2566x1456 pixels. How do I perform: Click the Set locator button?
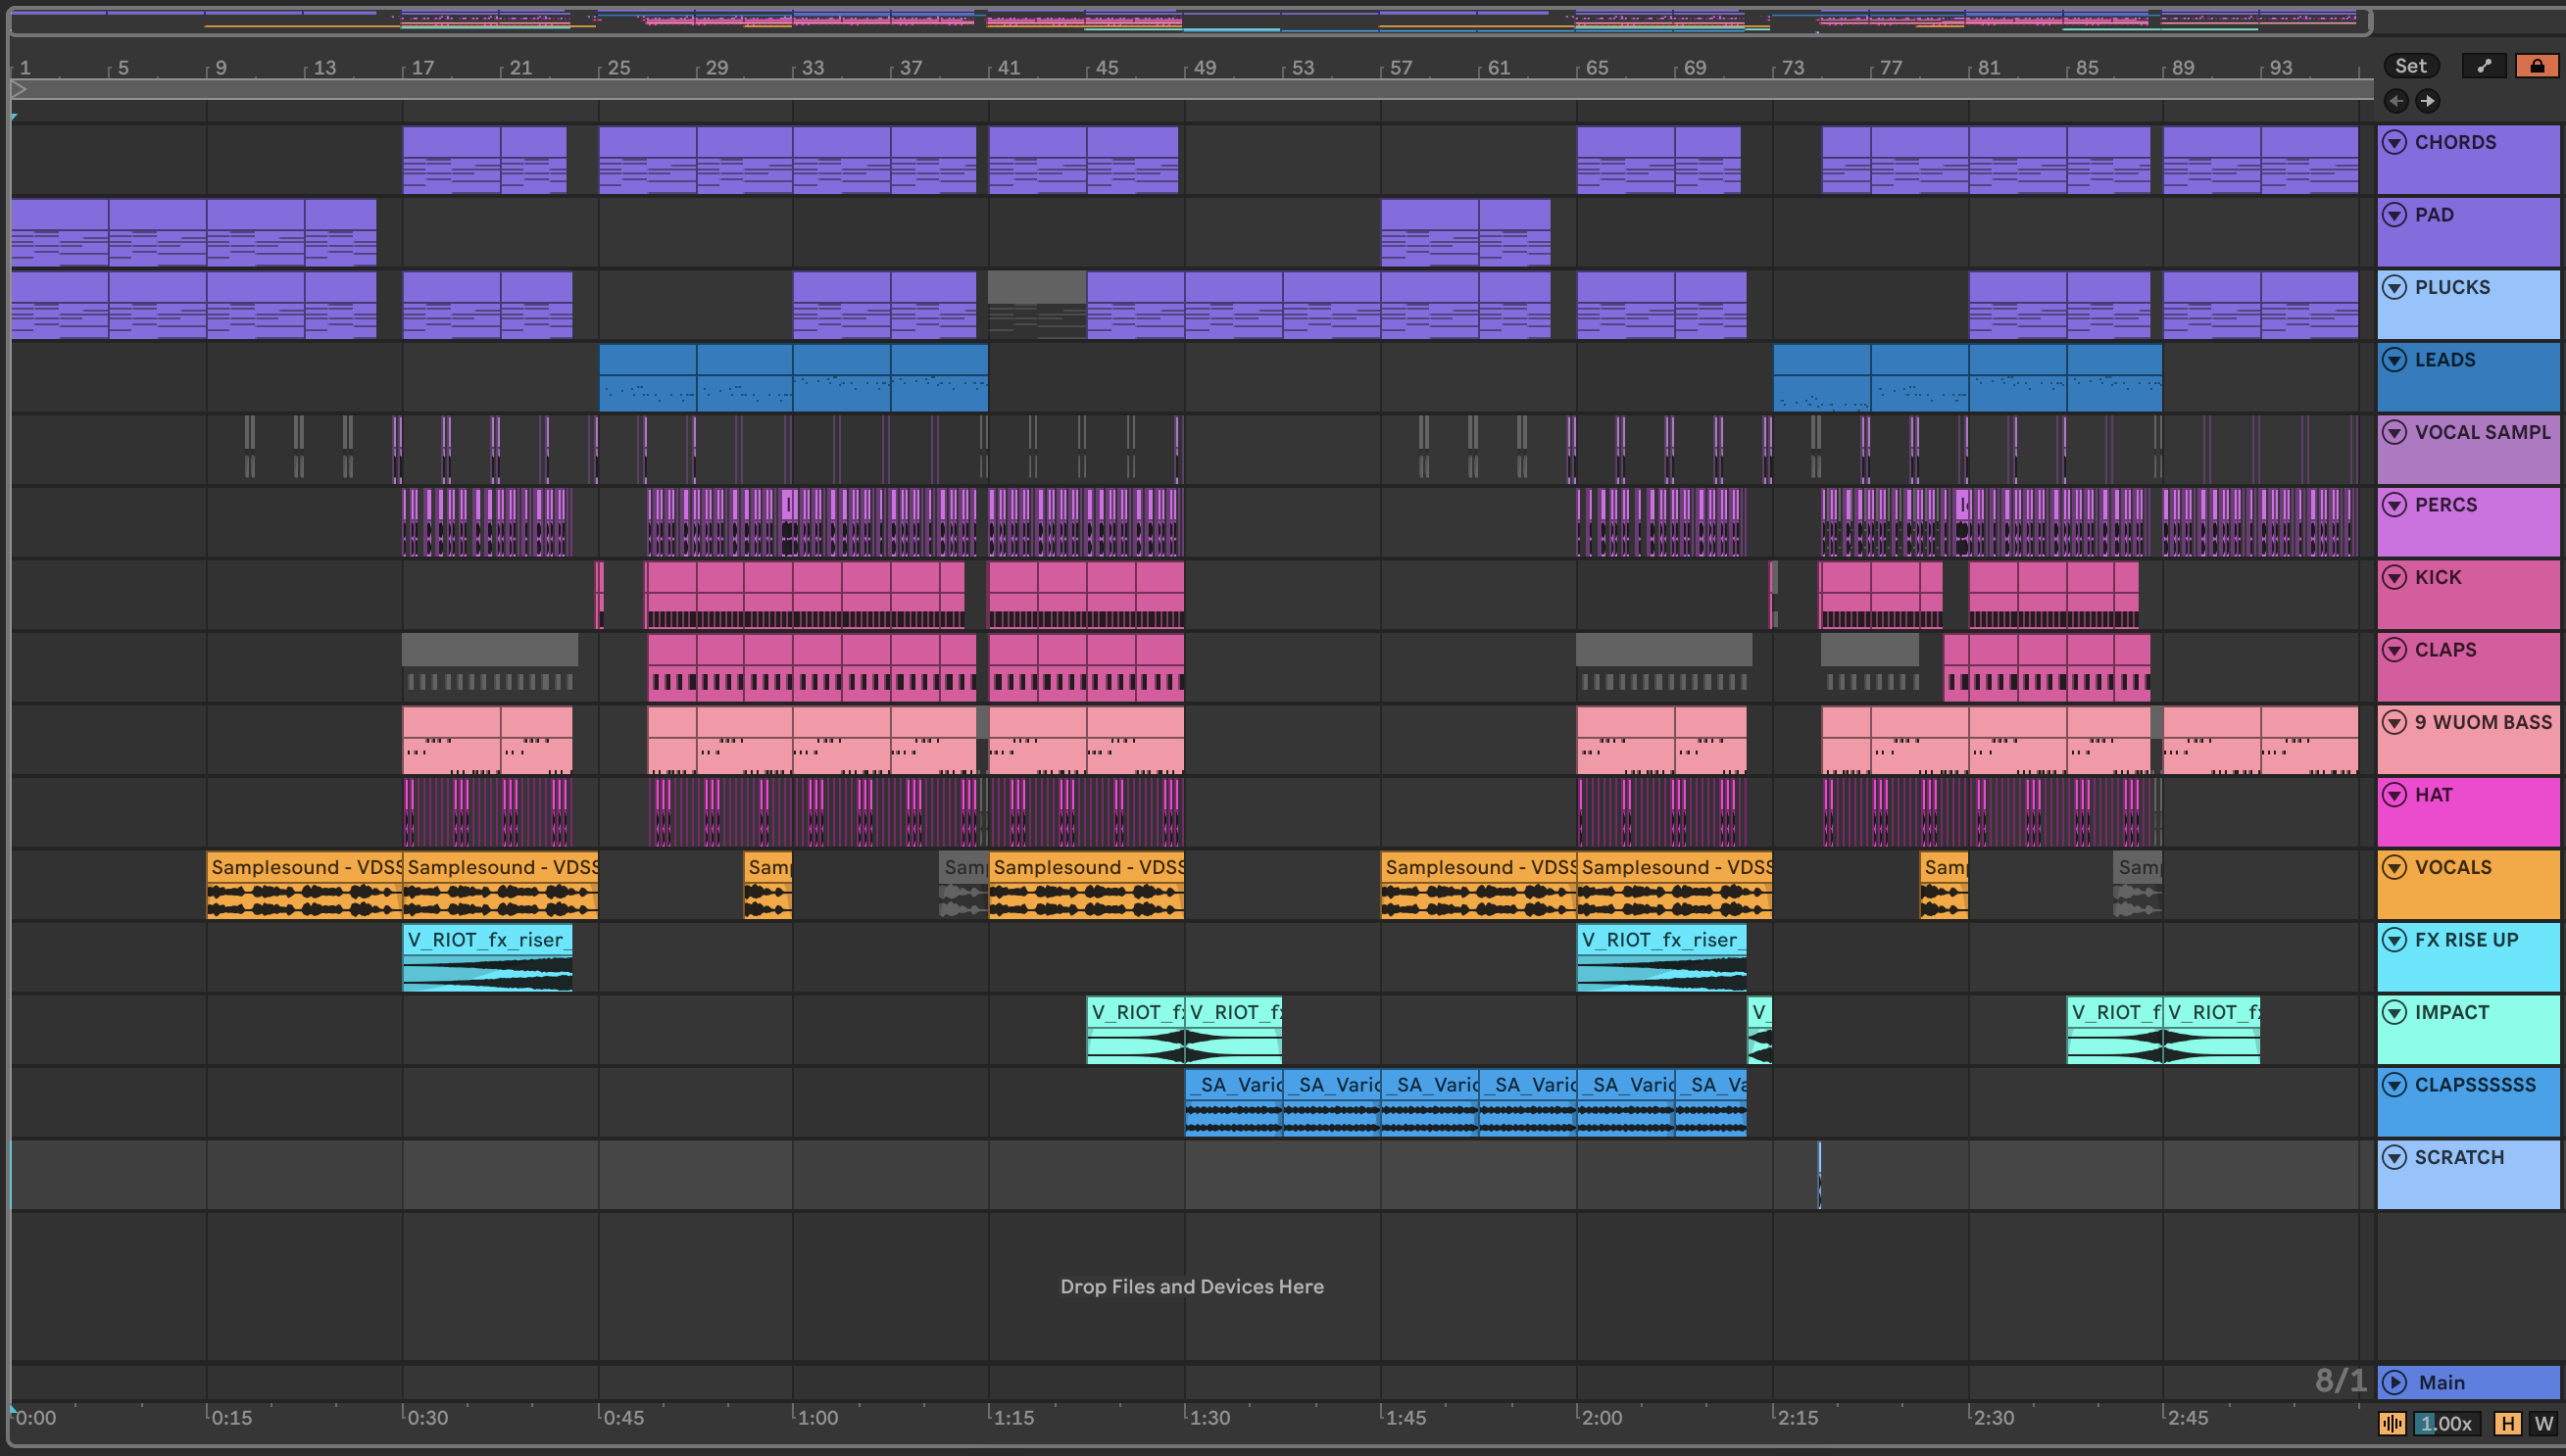2411,66
